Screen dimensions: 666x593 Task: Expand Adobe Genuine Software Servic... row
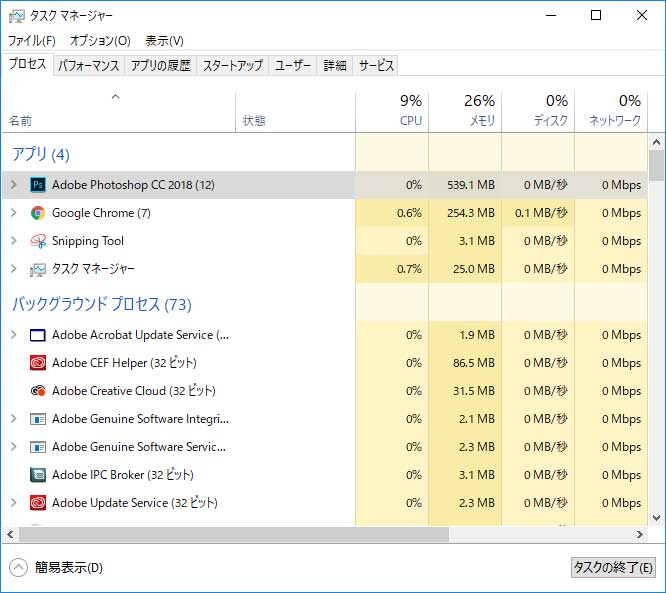(x=14, y=447)
